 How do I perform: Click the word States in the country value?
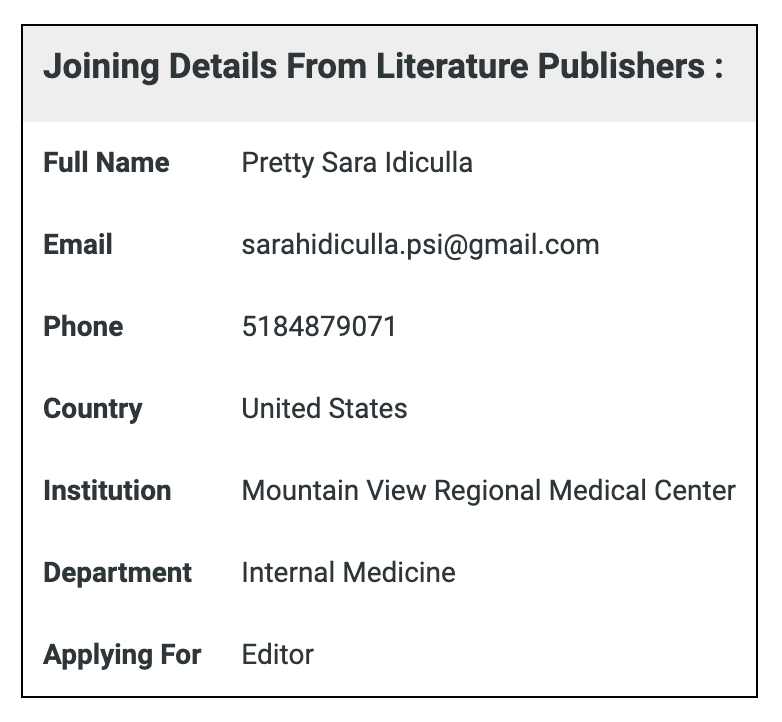(370, 409)
